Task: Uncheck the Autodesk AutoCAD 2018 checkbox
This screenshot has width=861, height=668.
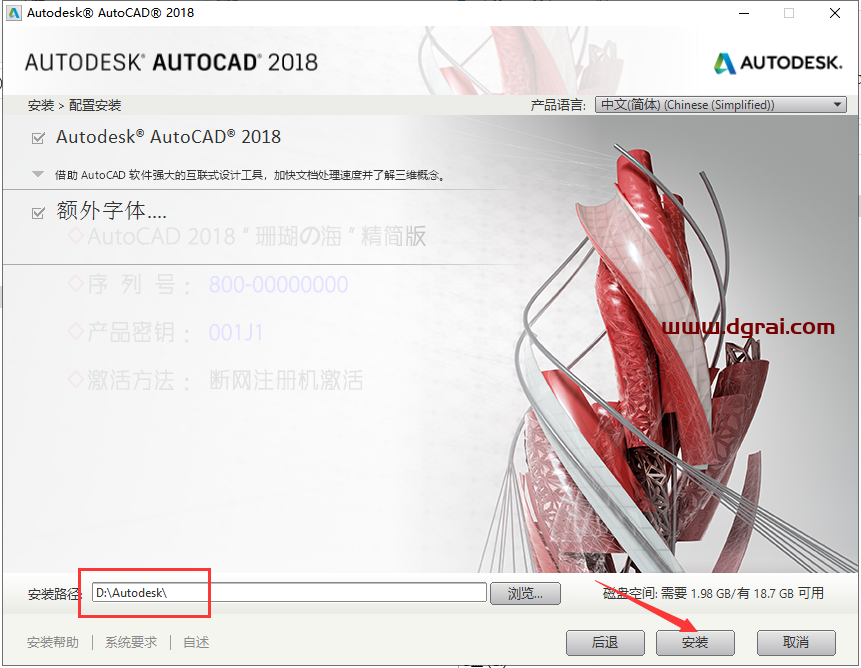Action: pos(38,138)
